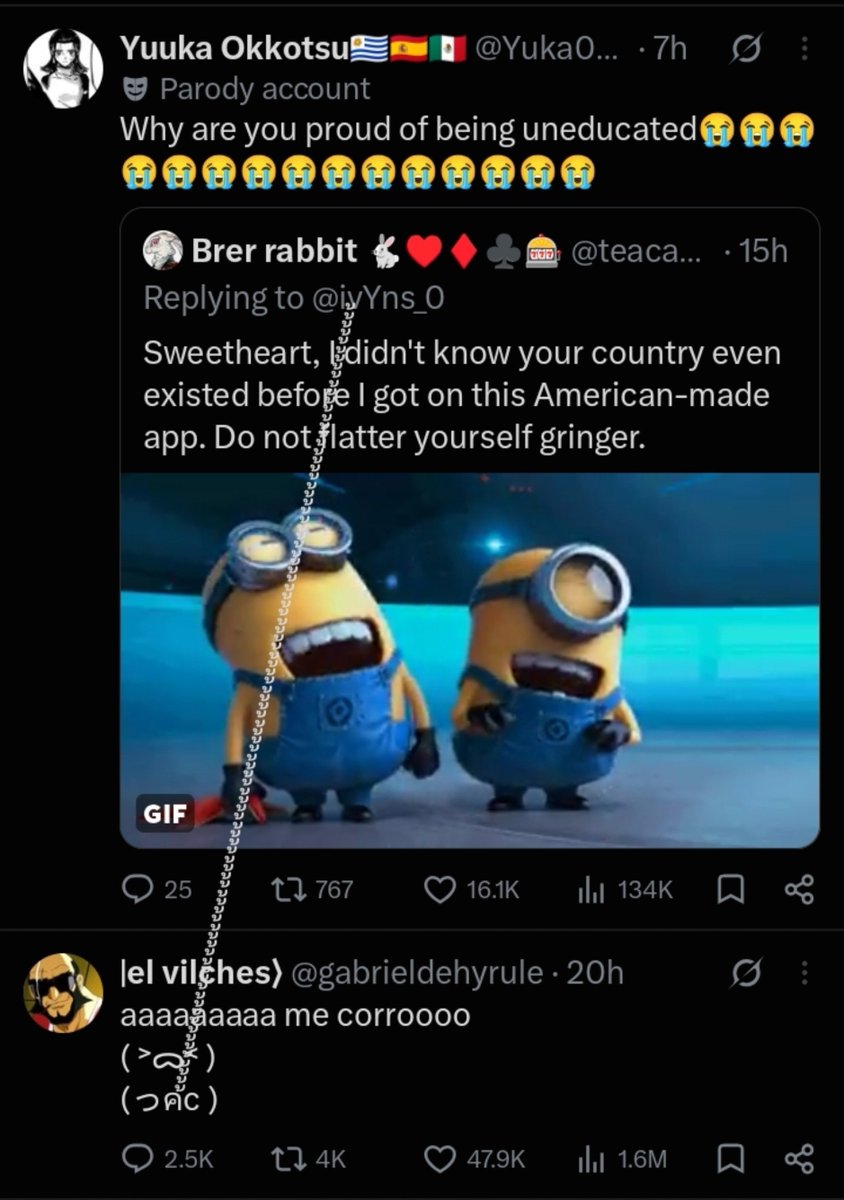The height and width of the screenshot is (1200, 844).
Task: Toggle bookmark on el vilches tweet
Action: tap(731, 1158)
